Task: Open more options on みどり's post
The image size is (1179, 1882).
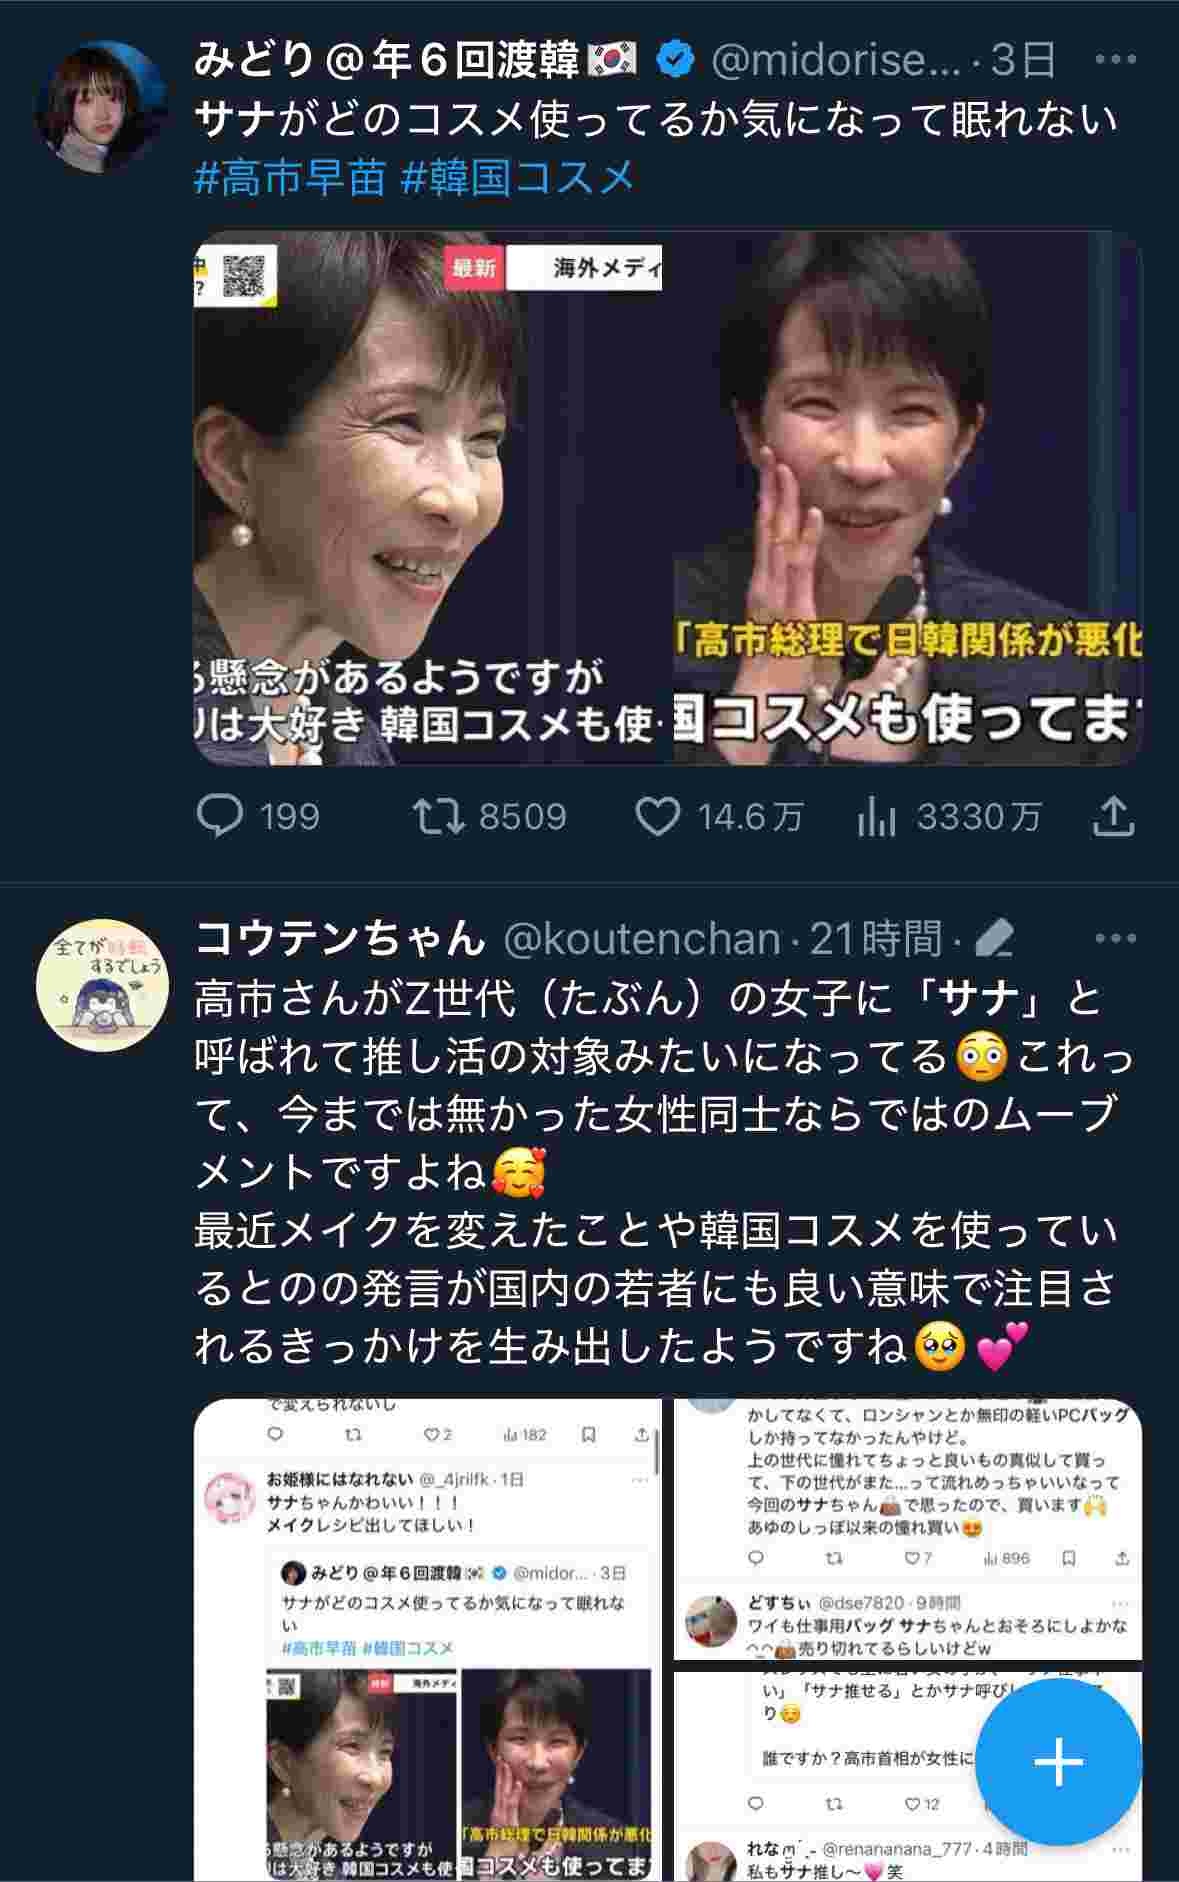Action: (1115, 60)
